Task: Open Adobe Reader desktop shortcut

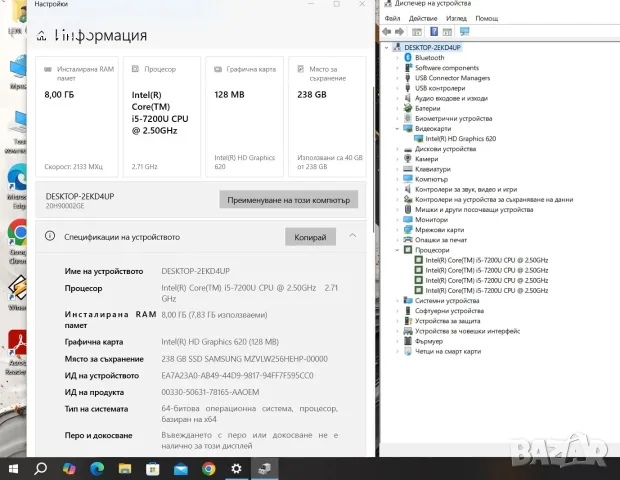Action: pos(17,342)
